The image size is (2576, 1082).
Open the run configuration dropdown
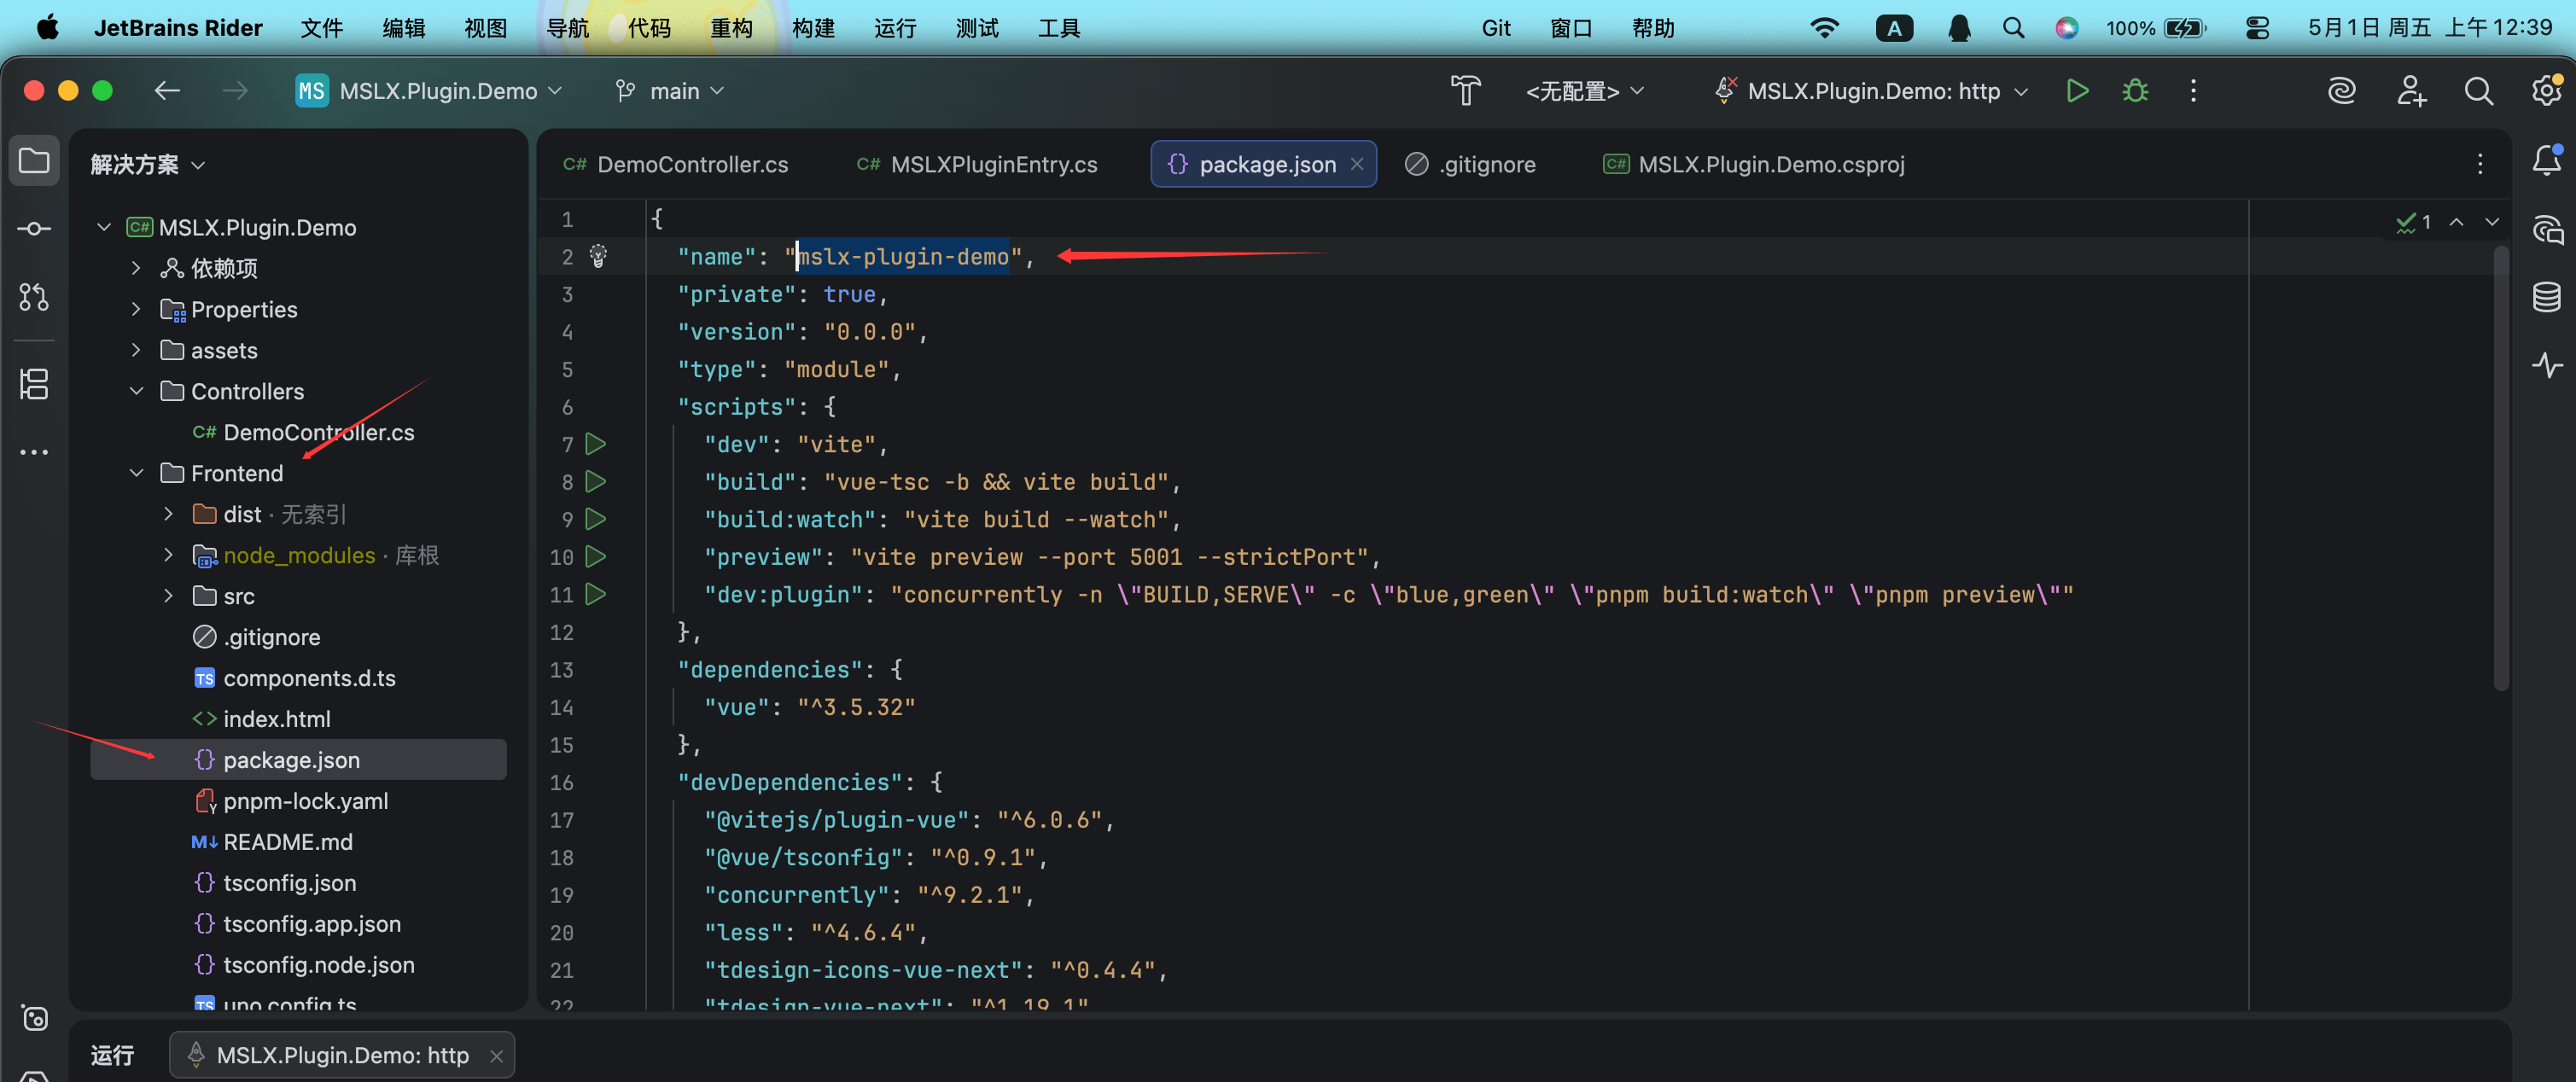[1871, 91]
